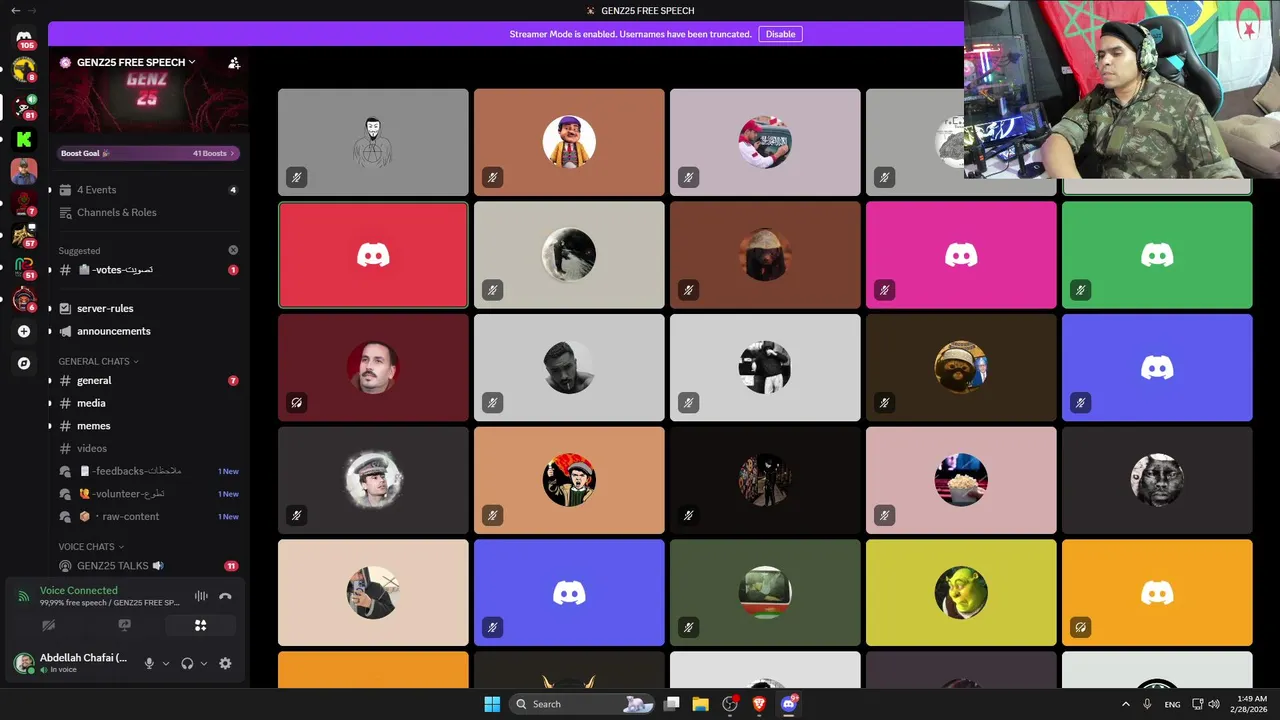
Task: Select the officer-cap avatar participant tile
Action: pyautogui.click(x=373, y=480)
